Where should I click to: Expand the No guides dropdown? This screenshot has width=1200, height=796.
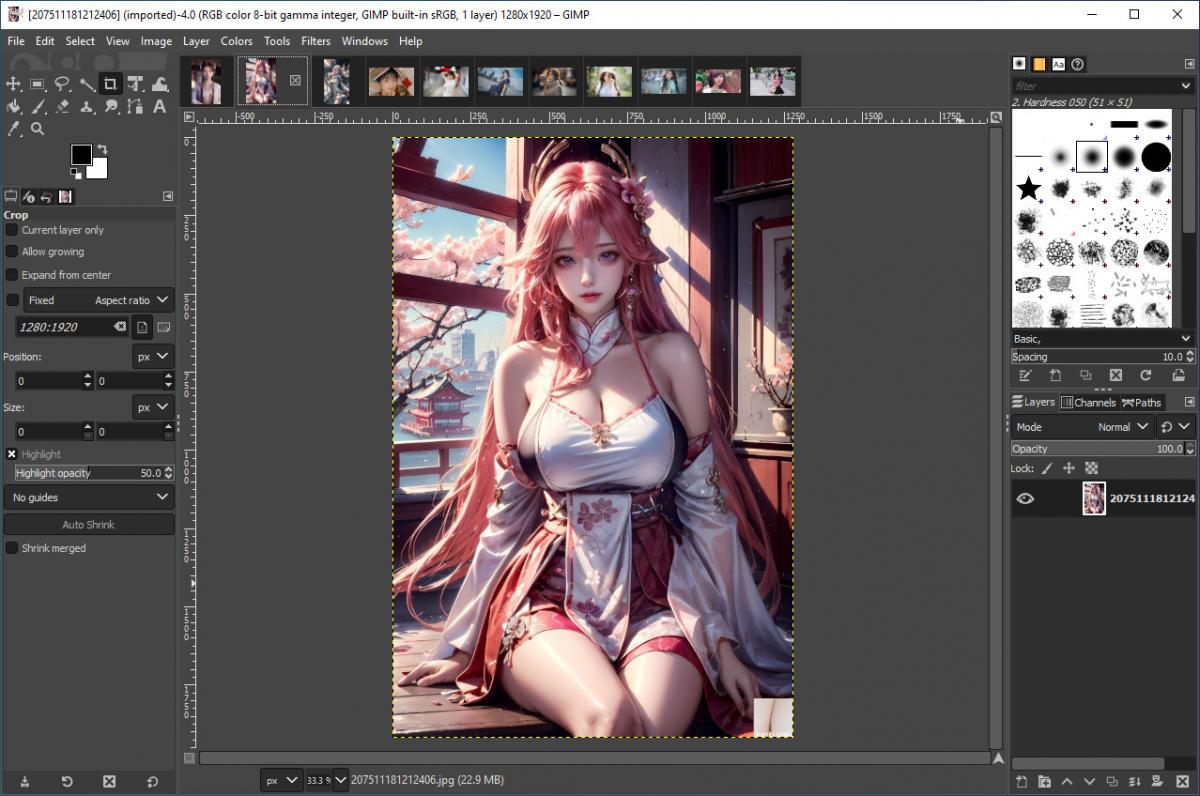coord(89,497)
